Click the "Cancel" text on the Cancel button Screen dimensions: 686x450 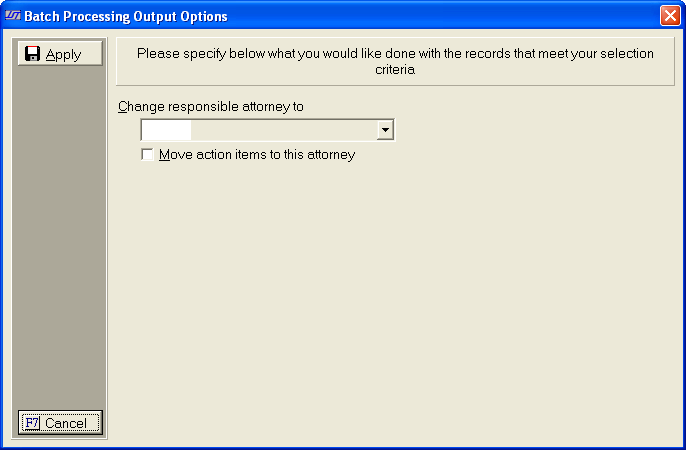click(66, 423)
